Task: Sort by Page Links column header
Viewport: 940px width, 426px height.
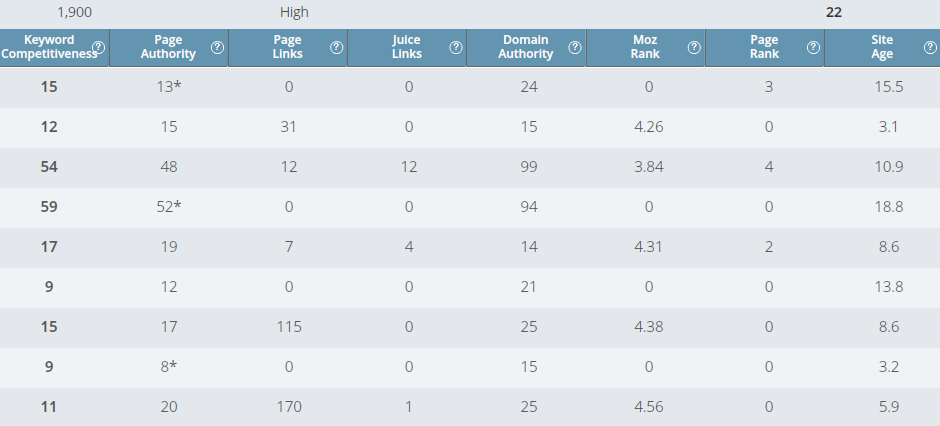Action: (x=288, y=47)
